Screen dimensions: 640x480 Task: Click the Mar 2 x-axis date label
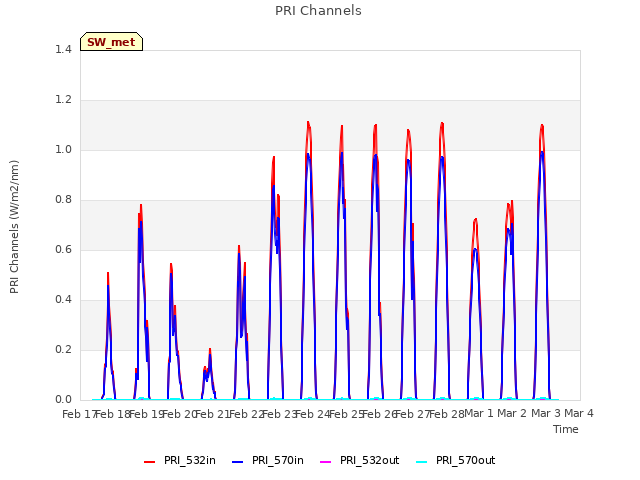(x=512, y=413)
